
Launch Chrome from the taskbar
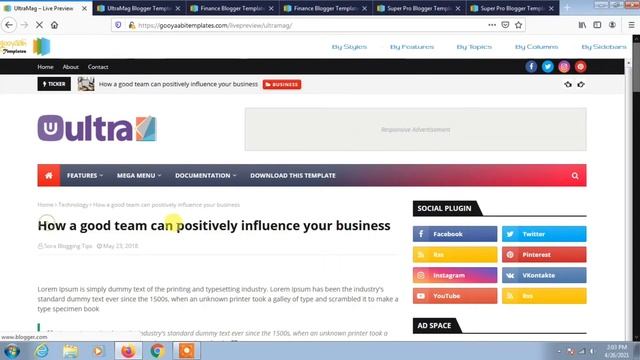[157, 351]
